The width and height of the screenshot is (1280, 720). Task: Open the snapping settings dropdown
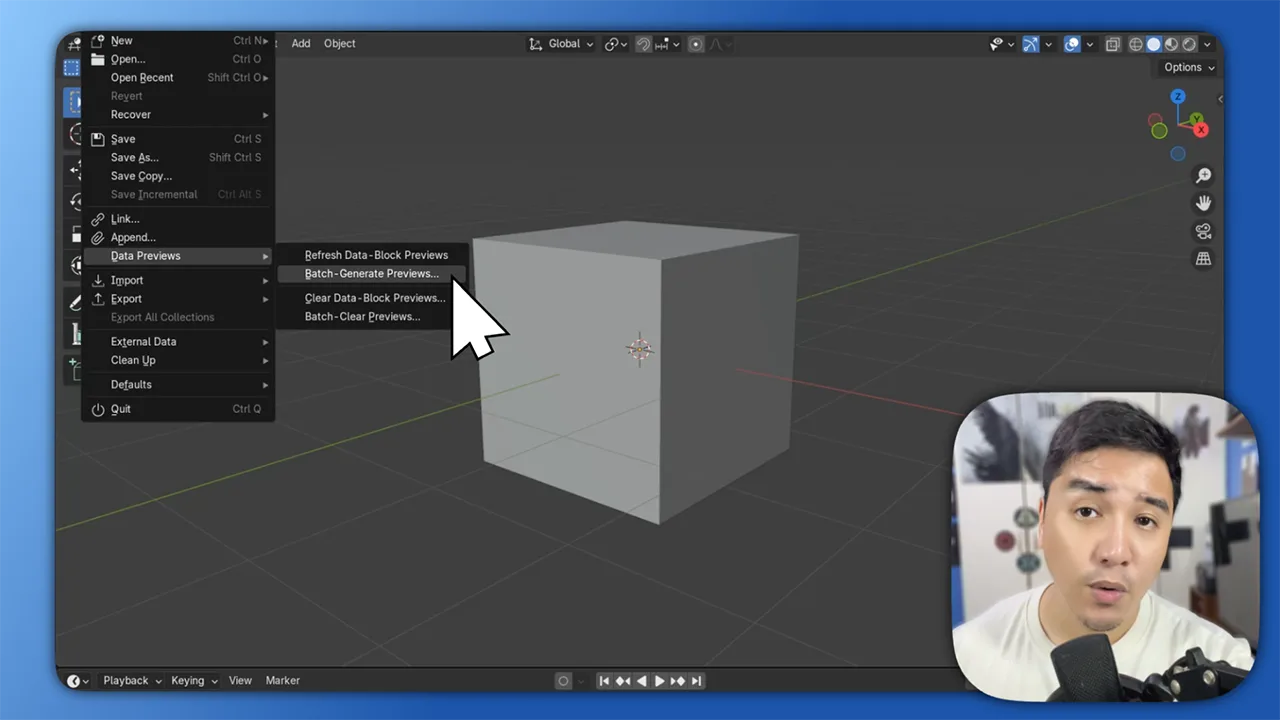pyautogui.click(x=677, y=44)
